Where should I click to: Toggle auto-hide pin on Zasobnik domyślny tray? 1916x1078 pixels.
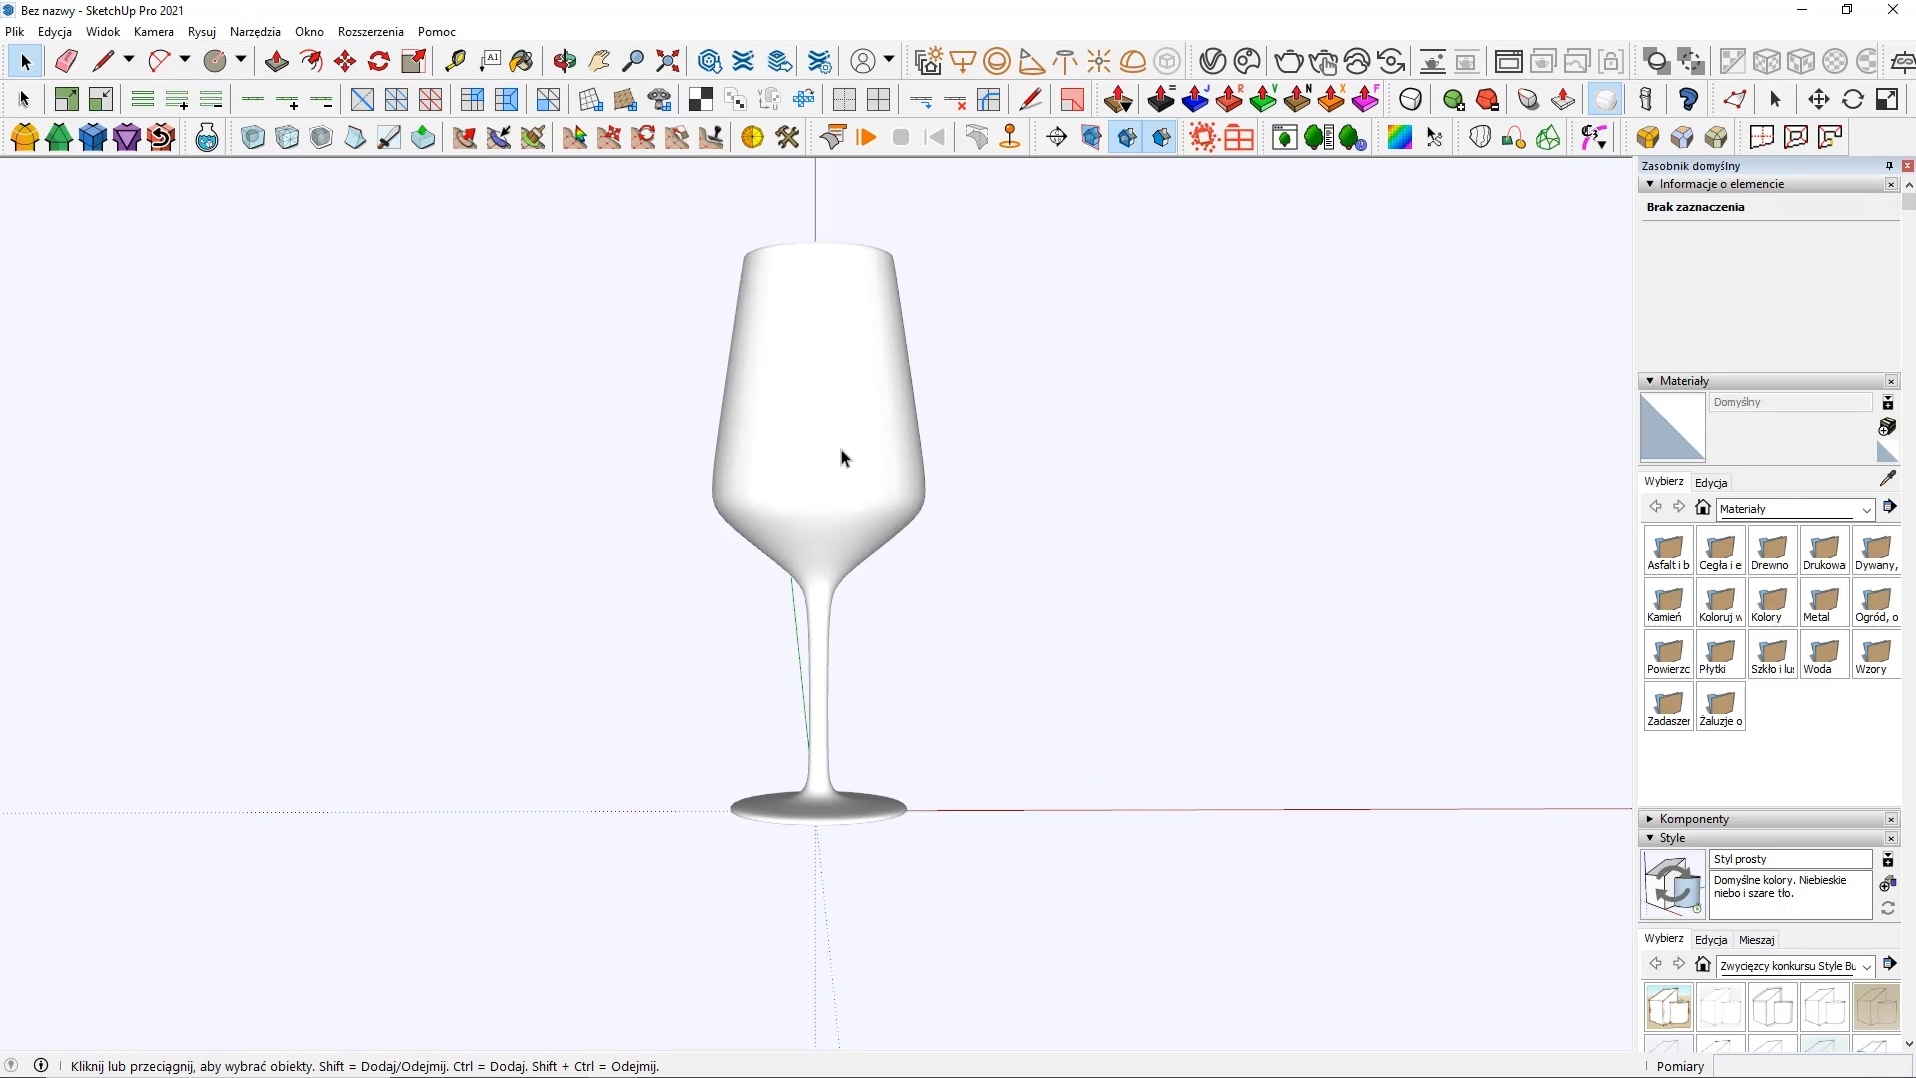point(1889,166)
